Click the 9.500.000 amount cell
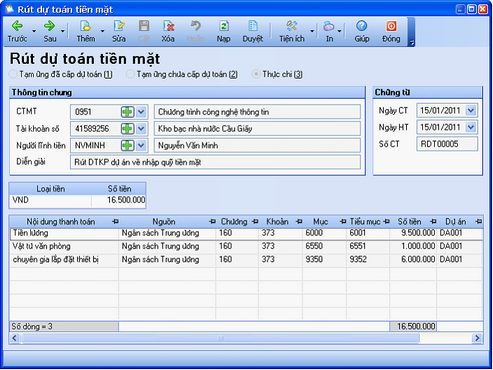 [413, 233]
